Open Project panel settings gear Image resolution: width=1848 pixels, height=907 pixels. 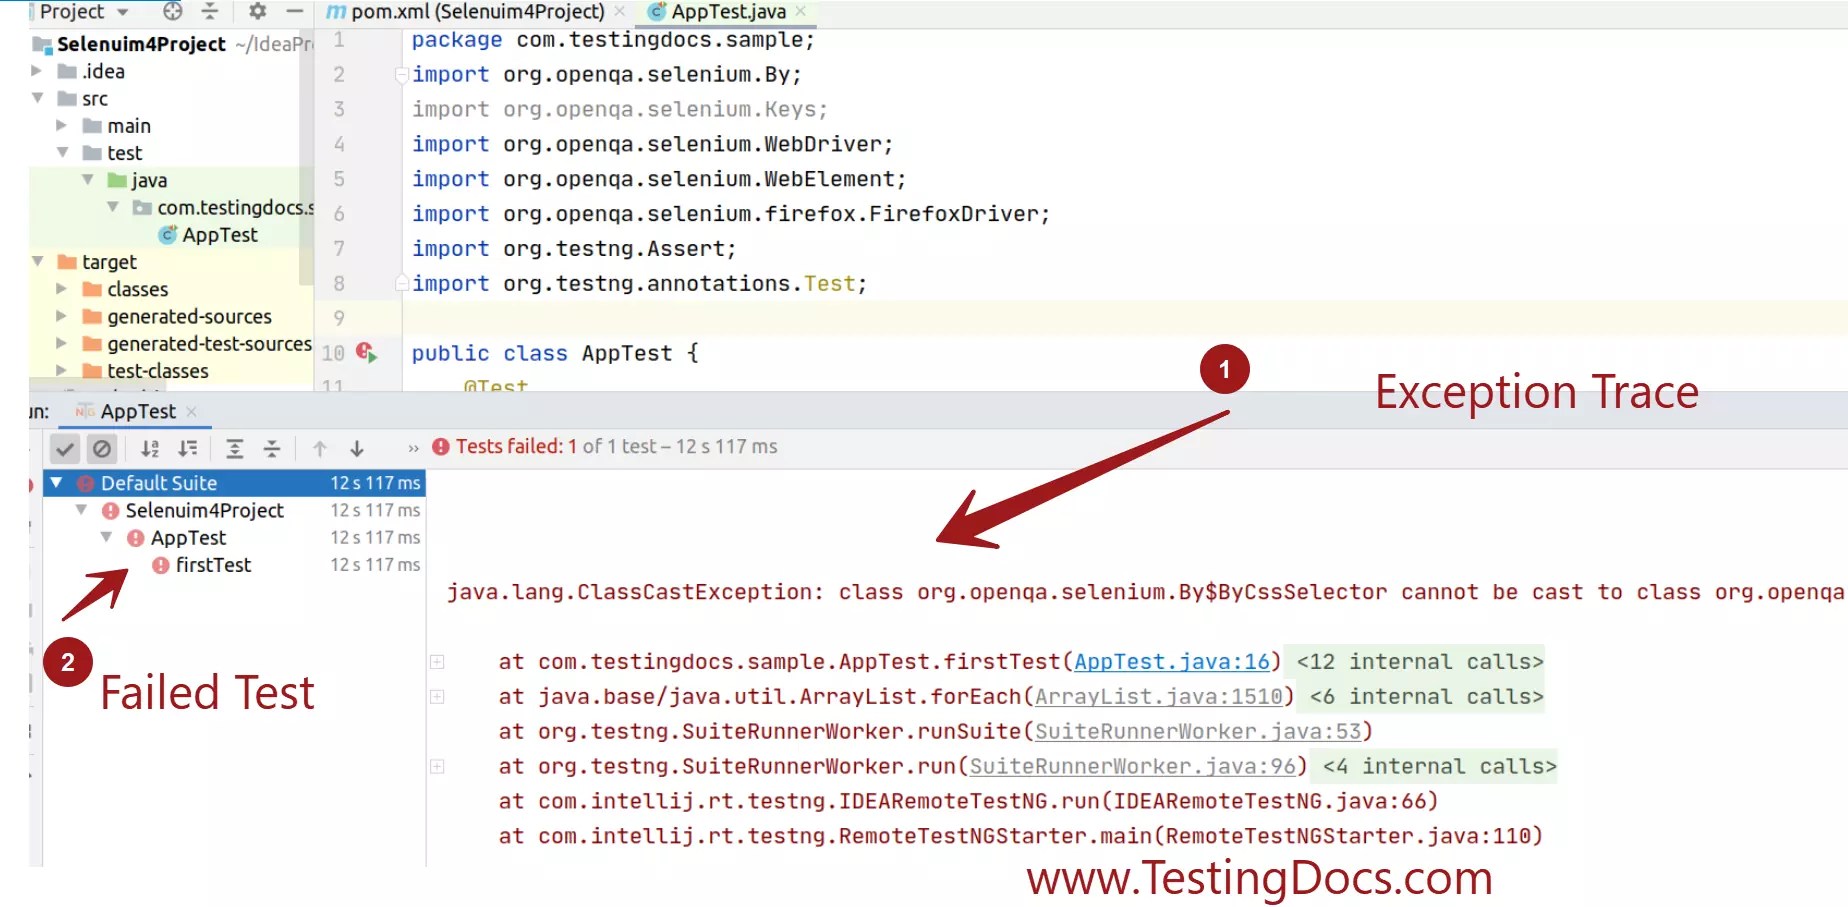[x=256, y=13]
